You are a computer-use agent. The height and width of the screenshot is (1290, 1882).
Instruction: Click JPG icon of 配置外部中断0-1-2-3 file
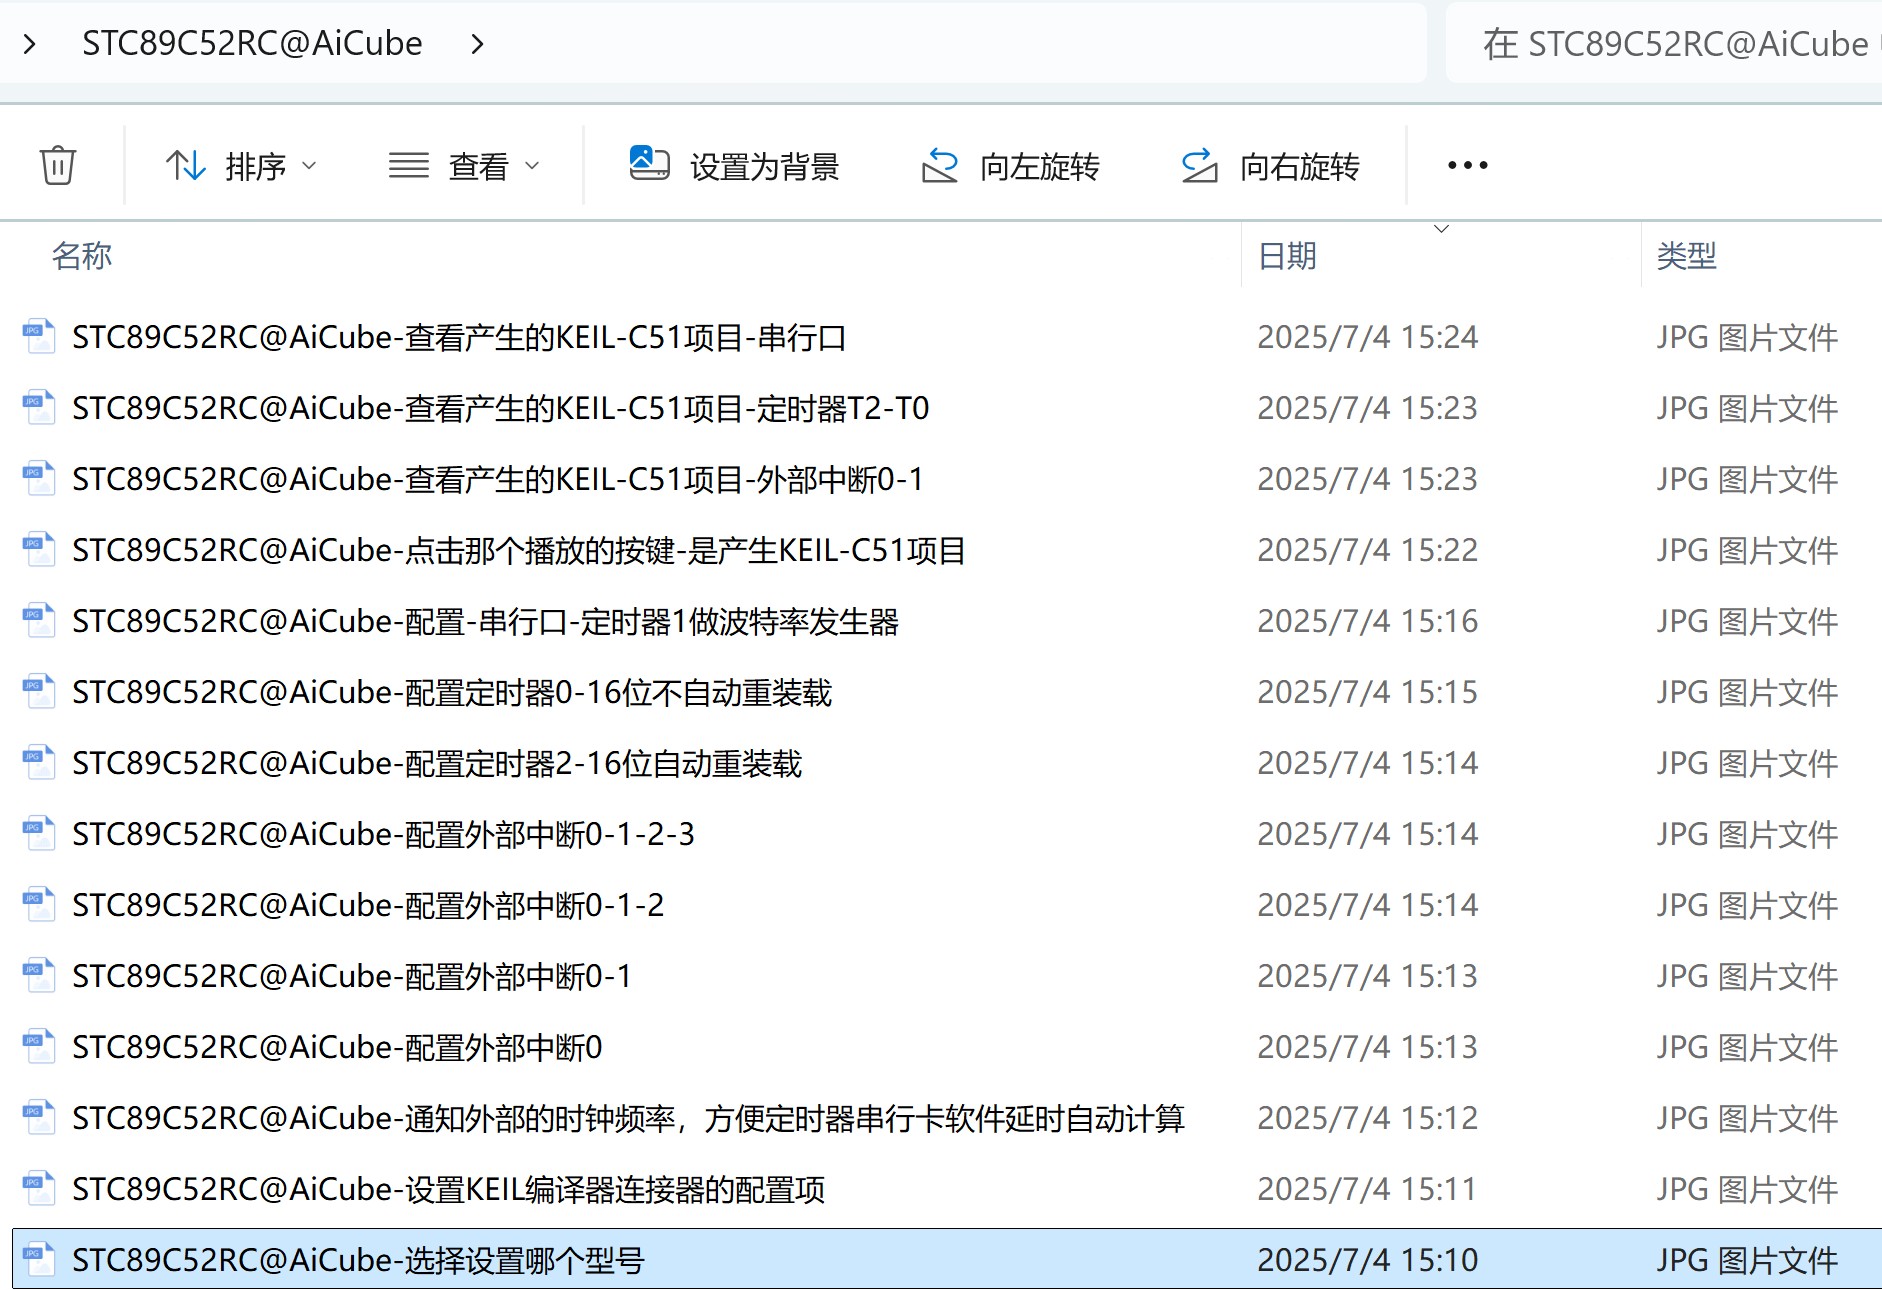coord(39,834)
